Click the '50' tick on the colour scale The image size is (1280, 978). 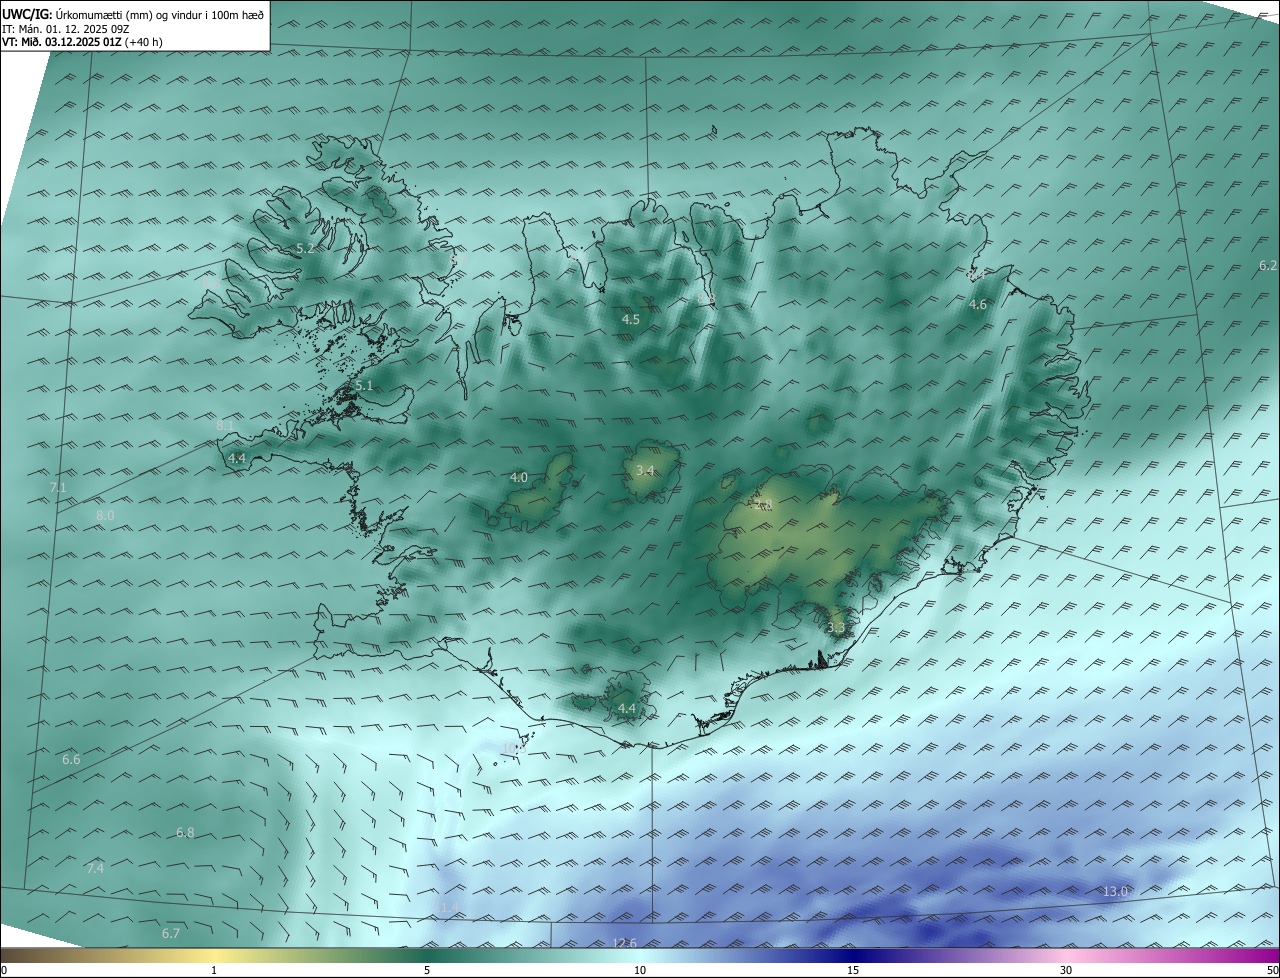click(1272, 970)
